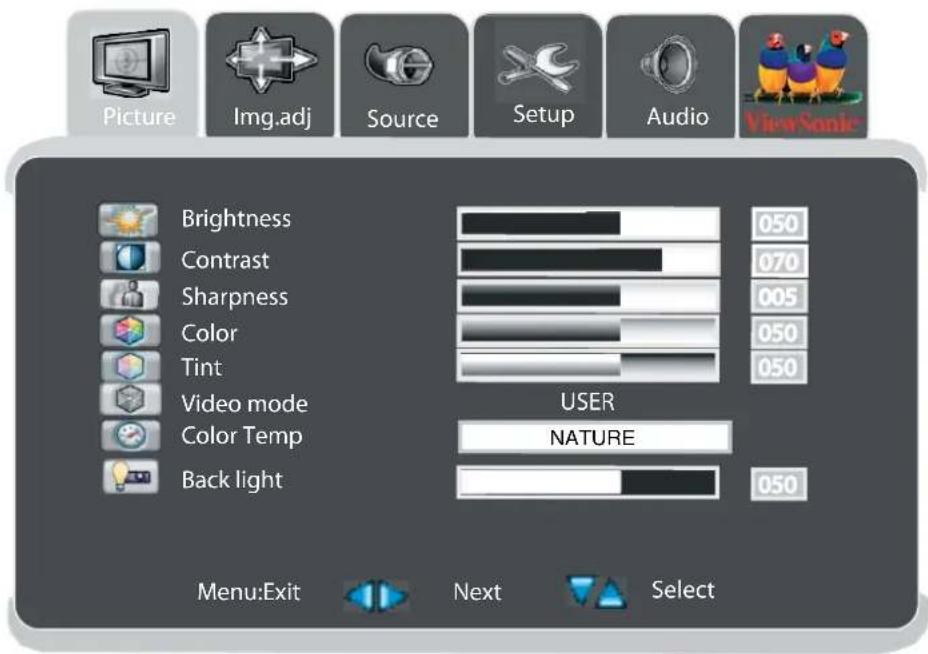Click the Contrast value box 070
928x654 pixels.
coord(779,262)
